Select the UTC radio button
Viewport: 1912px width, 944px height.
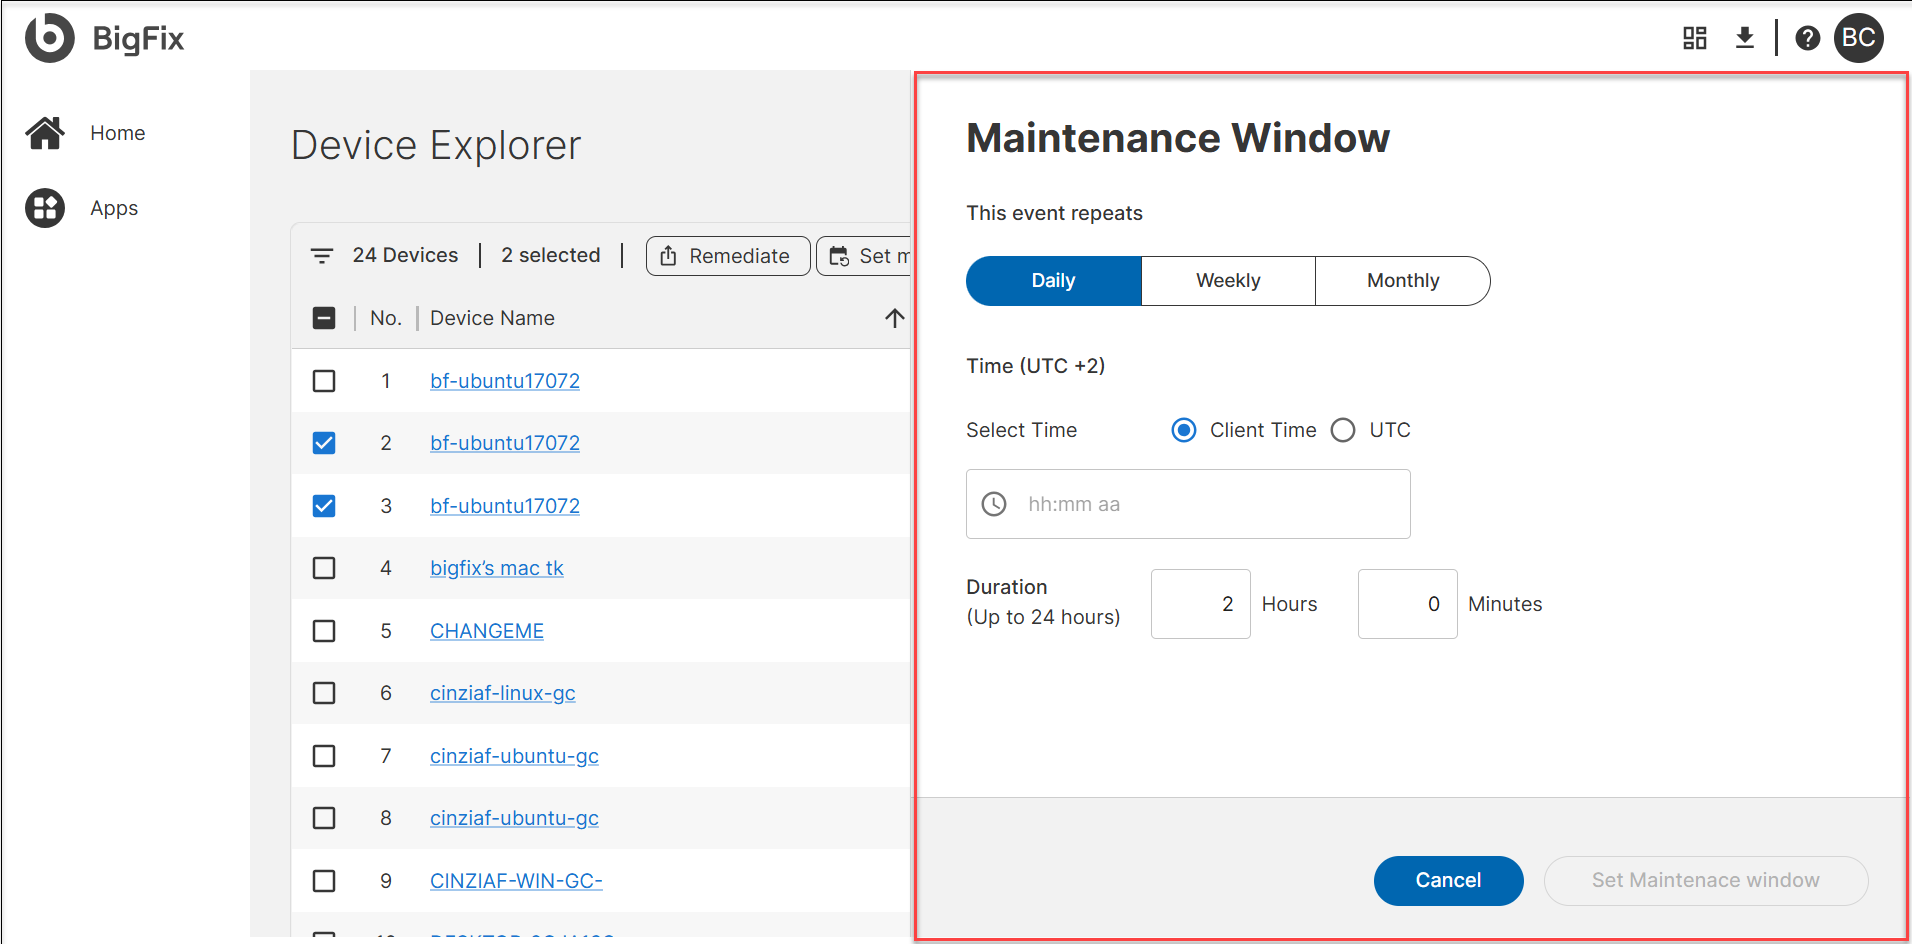[1343, 429]
